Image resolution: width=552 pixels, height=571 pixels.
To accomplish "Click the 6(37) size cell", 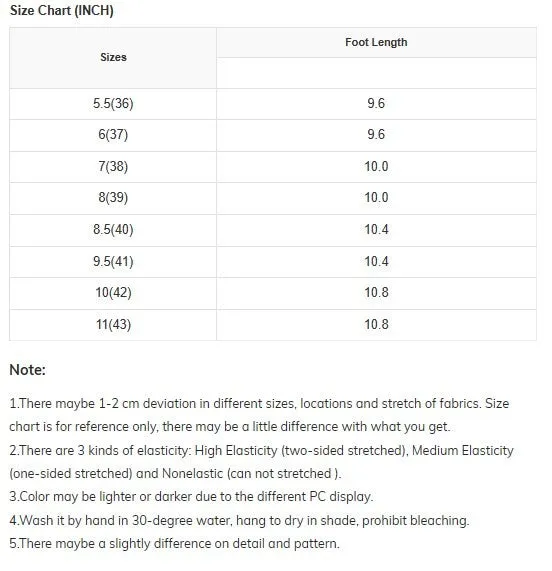I will [x=113, y=135].
